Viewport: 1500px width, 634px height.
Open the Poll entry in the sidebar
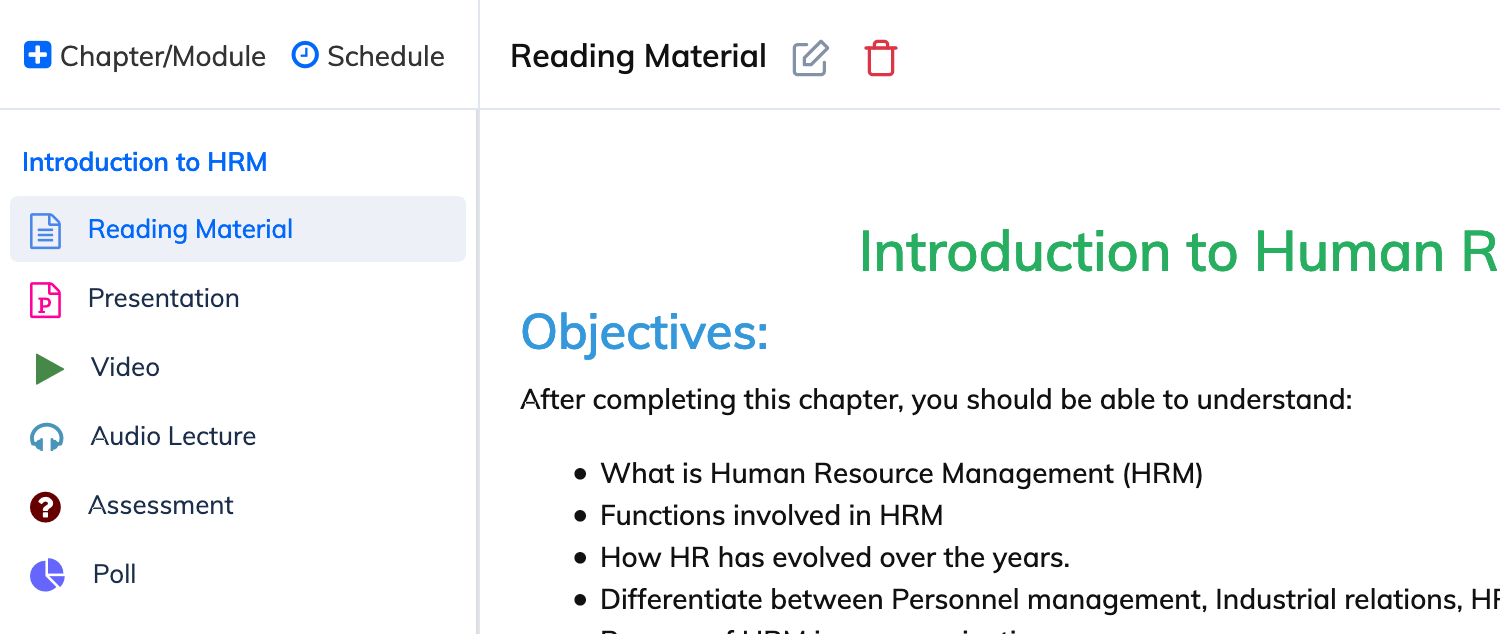pyautogui.click(x=238, y=574)
